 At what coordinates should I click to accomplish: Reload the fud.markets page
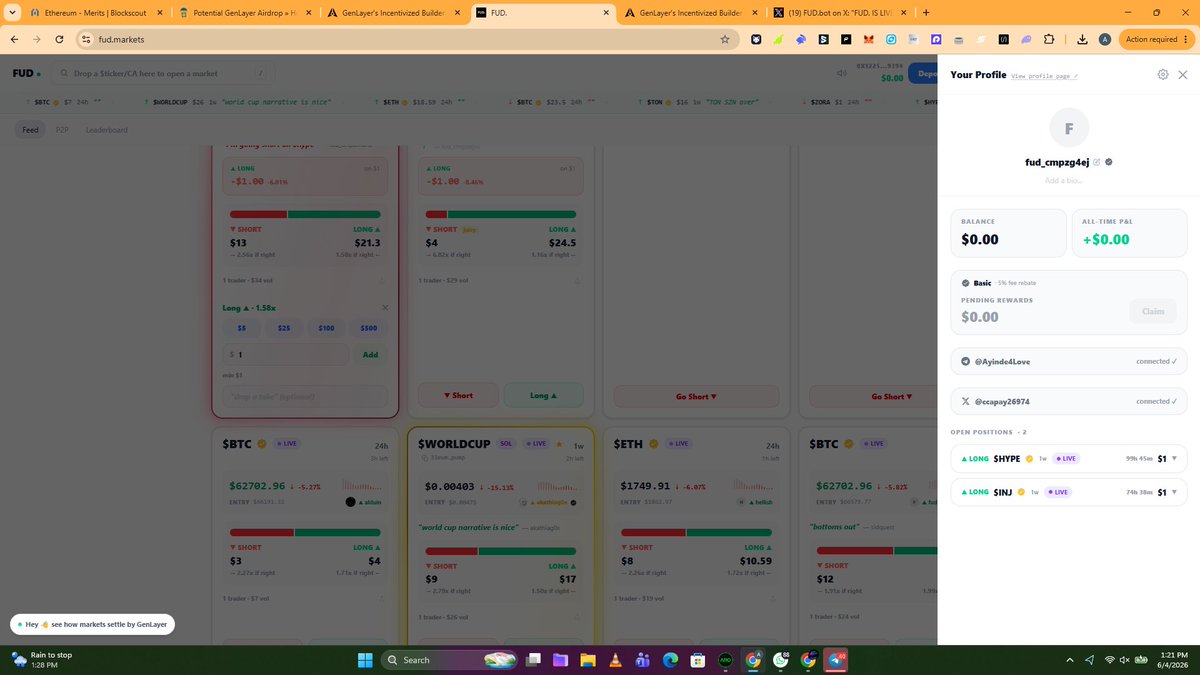[x=60, y=39]
